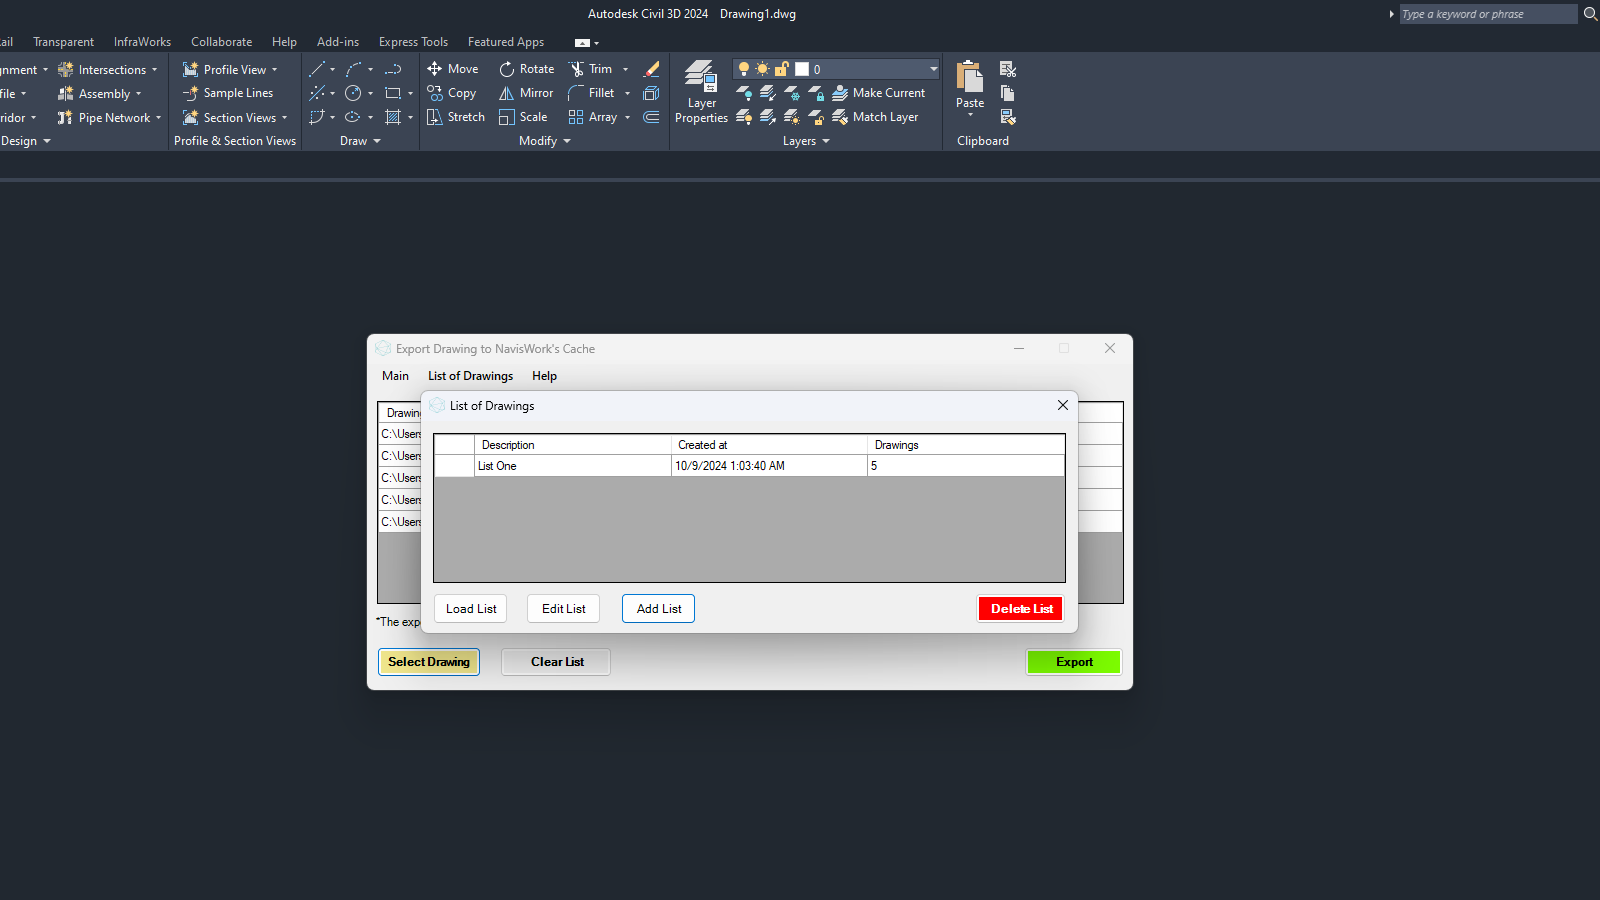Click the red Delete List button
The image size is (1600, 900).
click(x=1021, y=609)
